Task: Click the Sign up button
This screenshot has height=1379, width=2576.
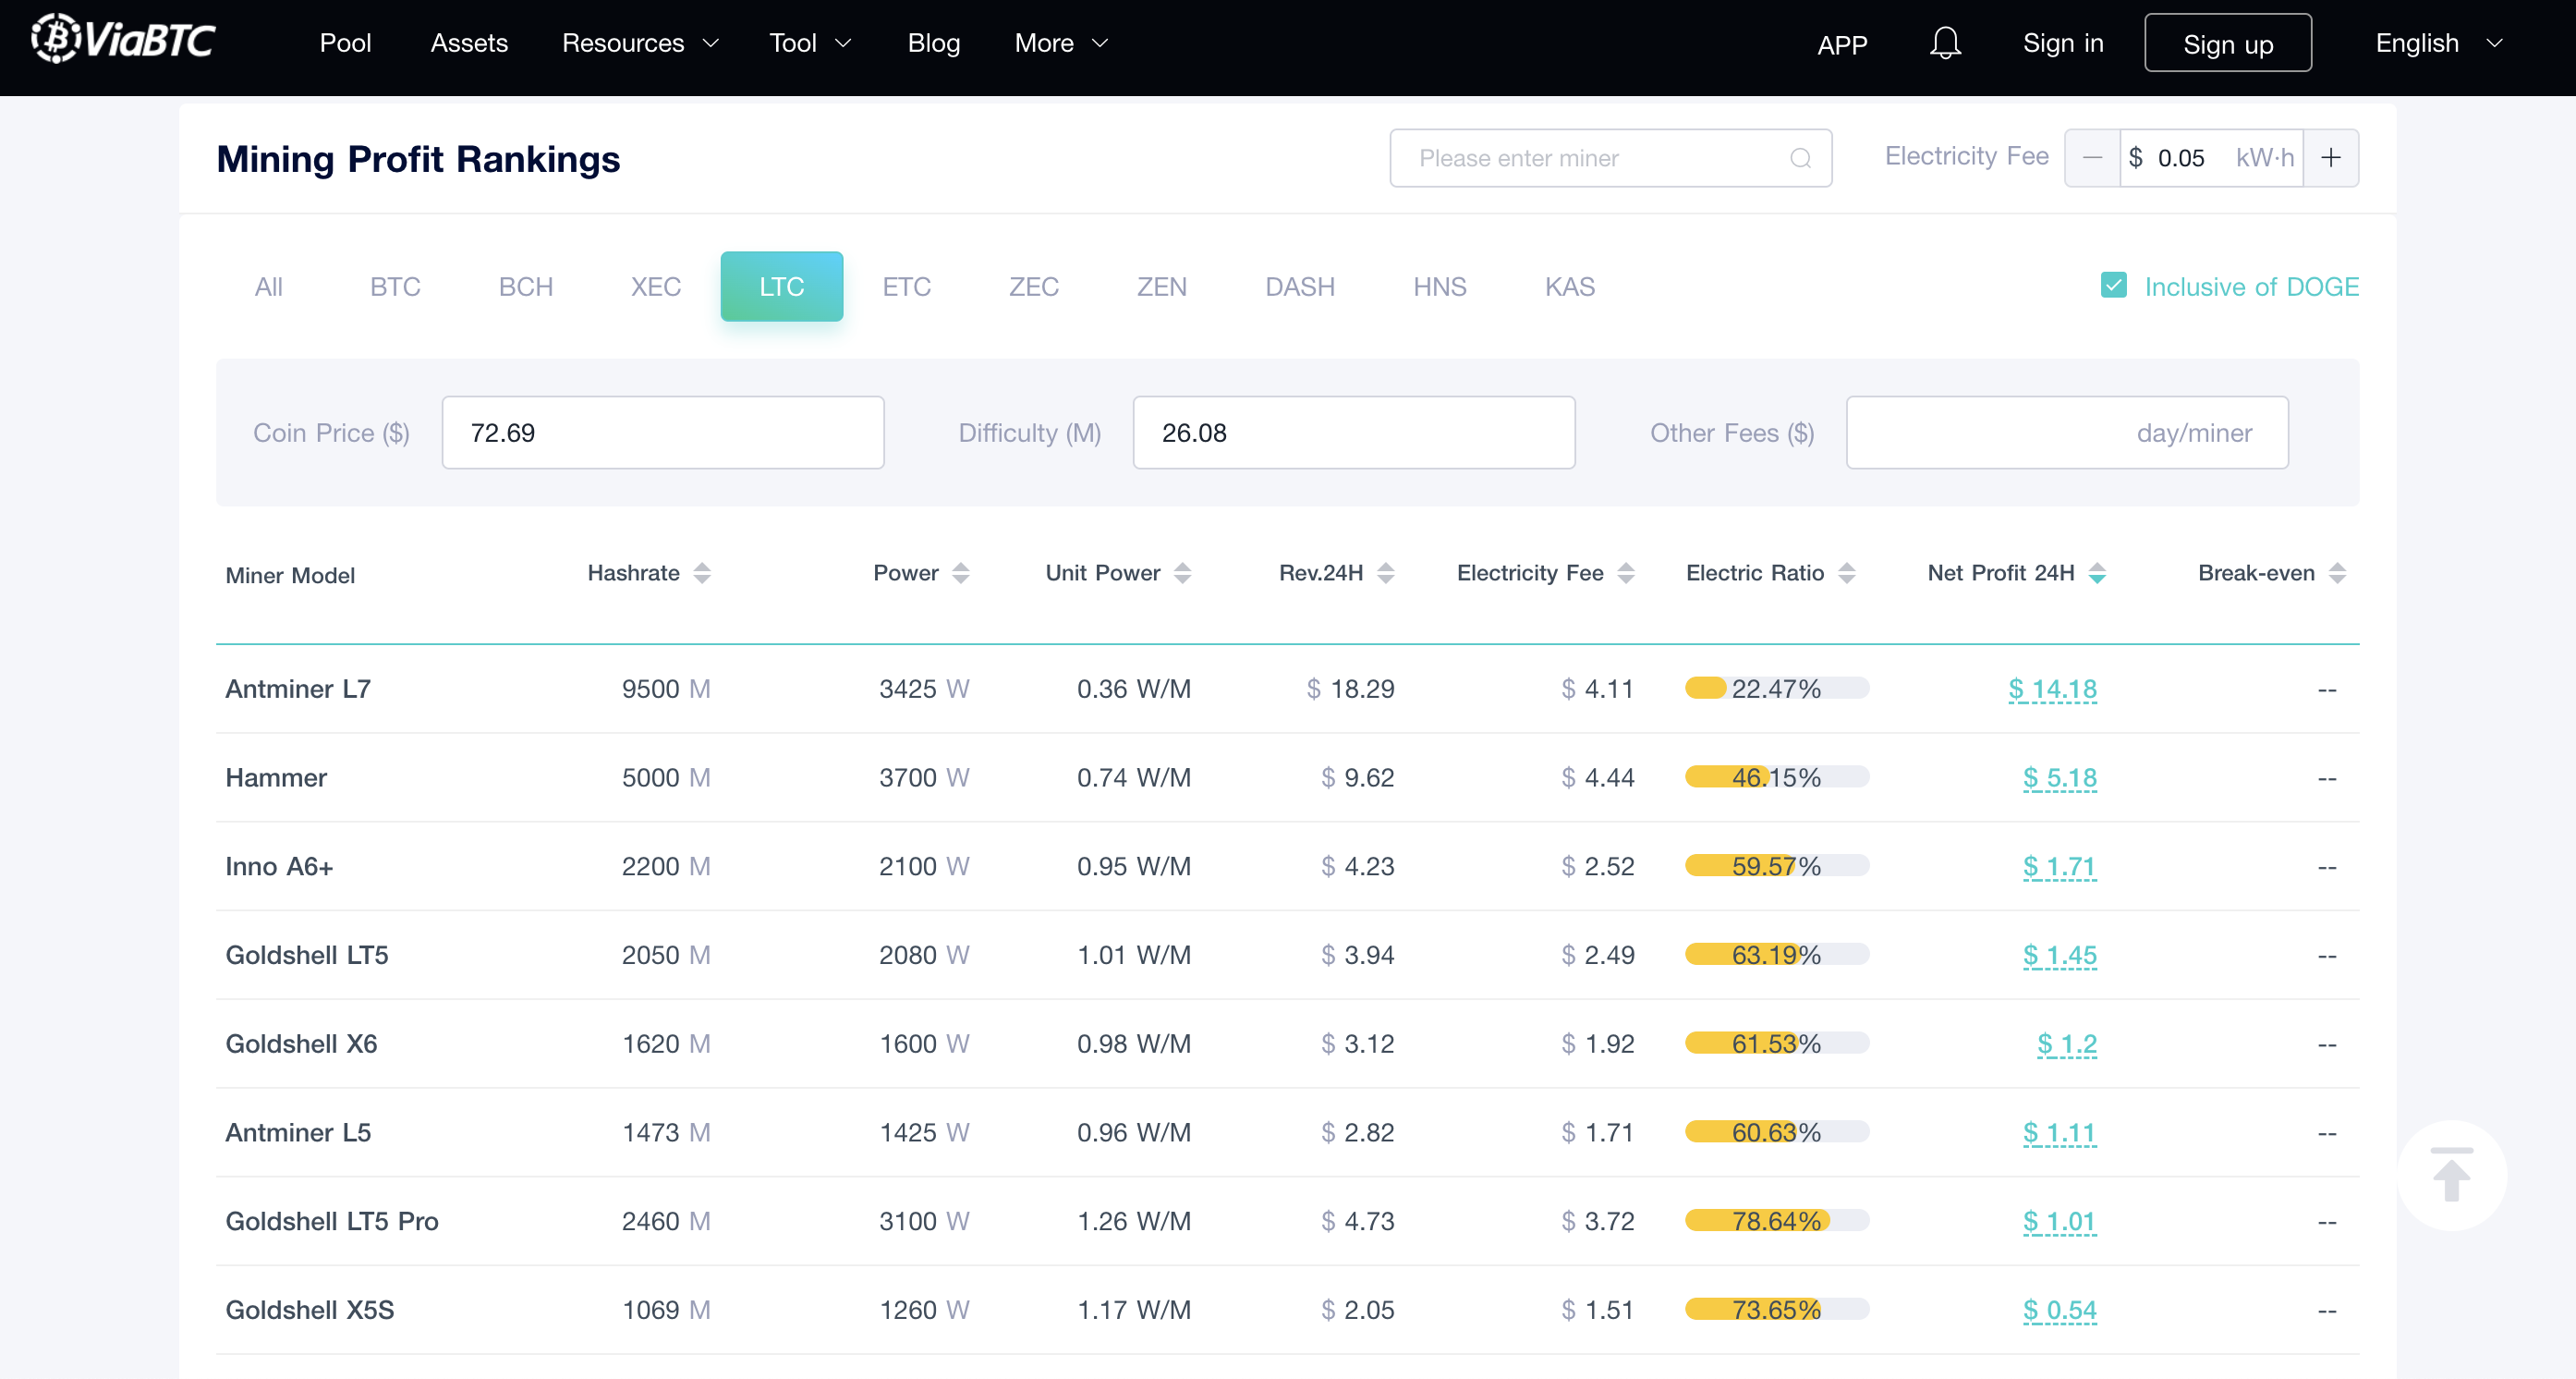Action: point(2227,43)
